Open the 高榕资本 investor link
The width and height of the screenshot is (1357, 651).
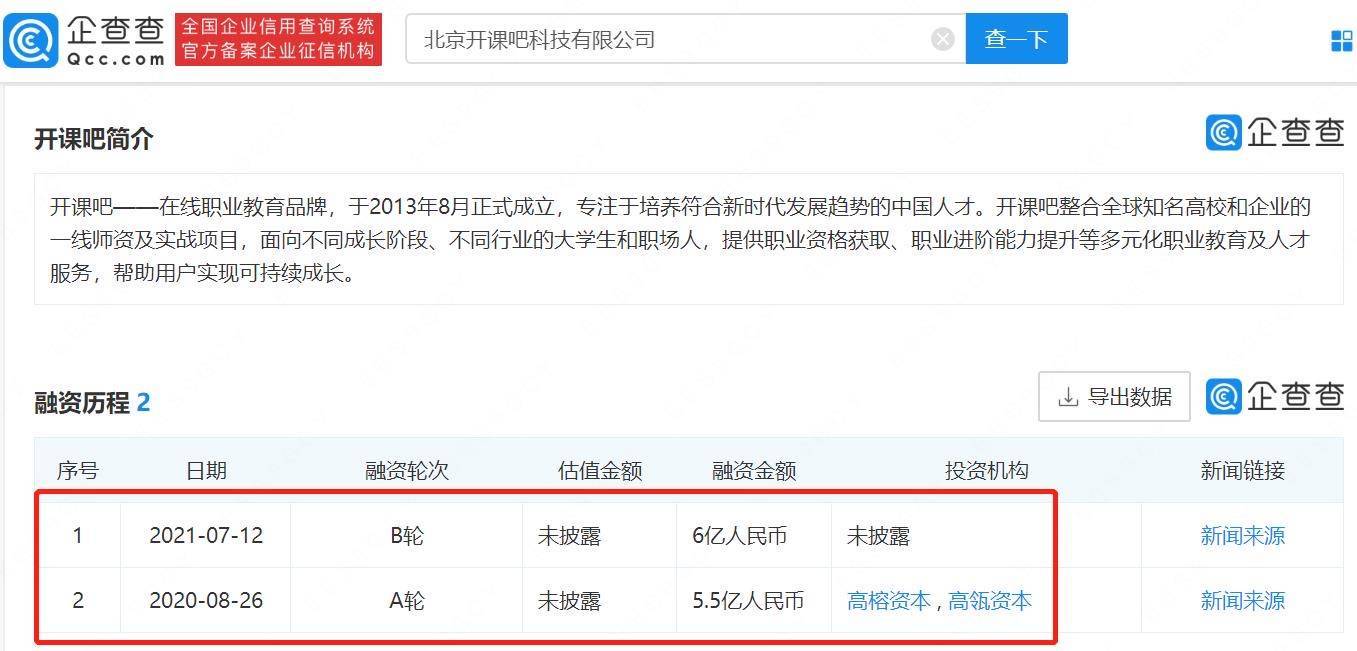coord(888,601)
